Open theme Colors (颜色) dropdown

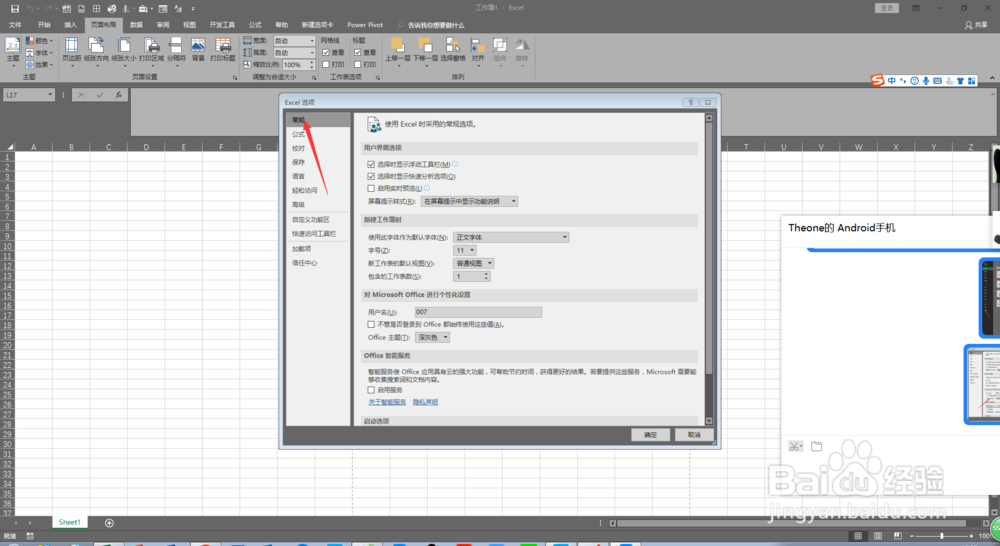click(40, 41)
